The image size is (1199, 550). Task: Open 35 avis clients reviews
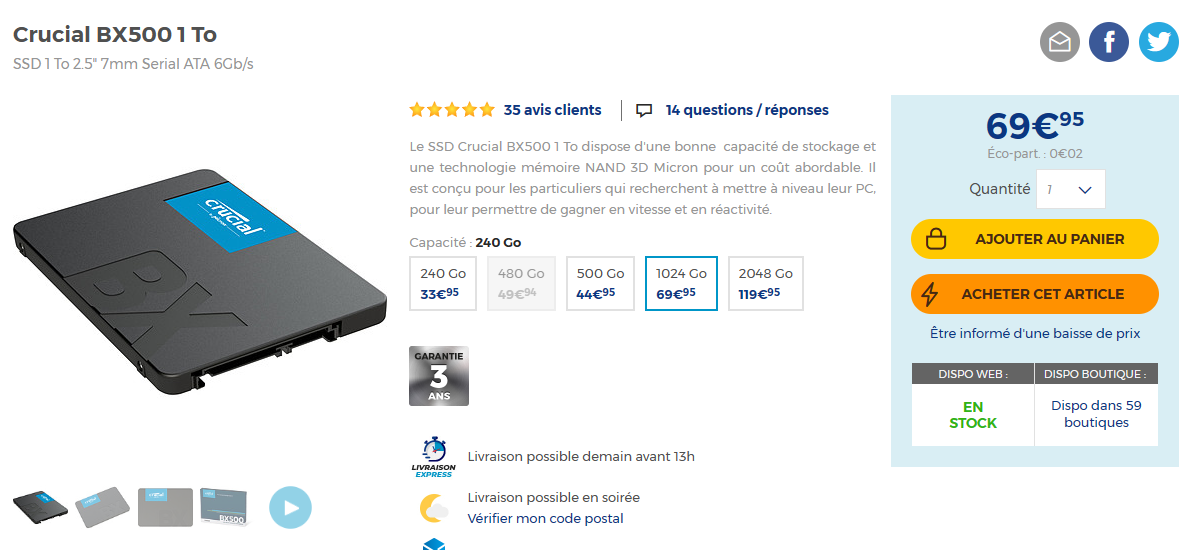552,110
